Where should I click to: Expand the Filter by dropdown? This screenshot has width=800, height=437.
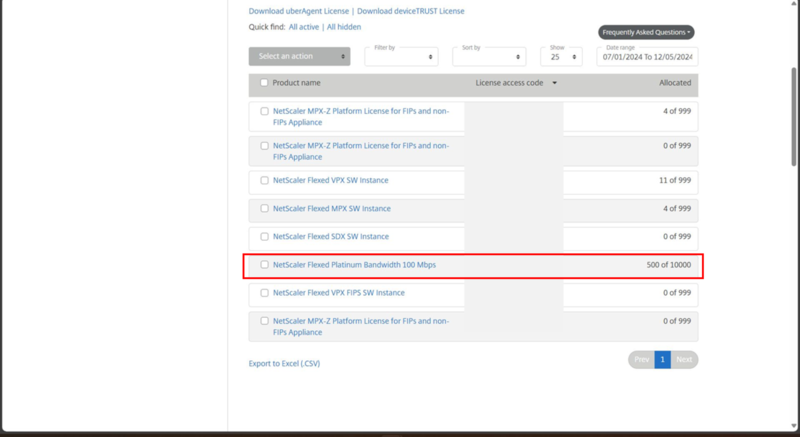tap(401, 57)
